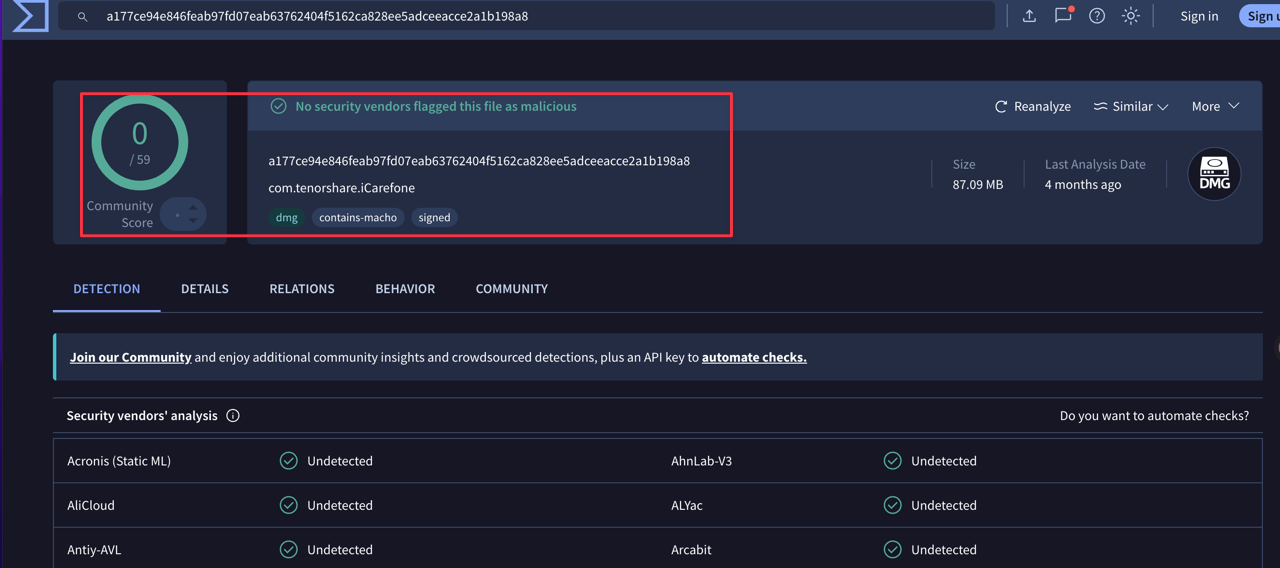Screen dimensions: 1280x568
Task: Click the file hash text below the banner
Action: point(479,161)
